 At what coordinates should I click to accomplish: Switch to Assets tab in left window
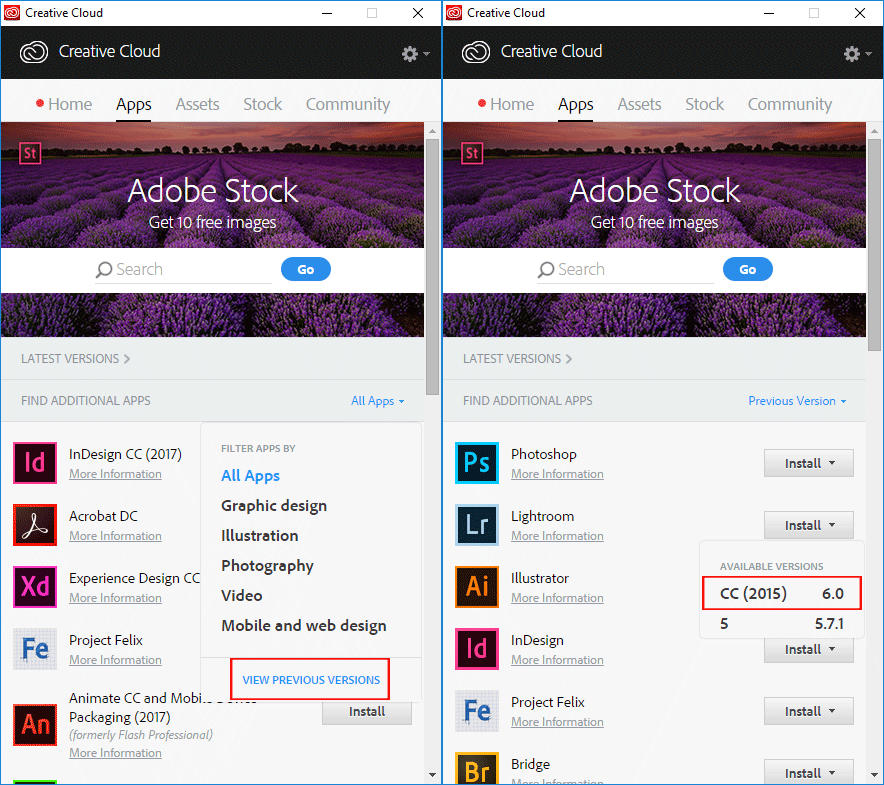[x=197, y=104]
